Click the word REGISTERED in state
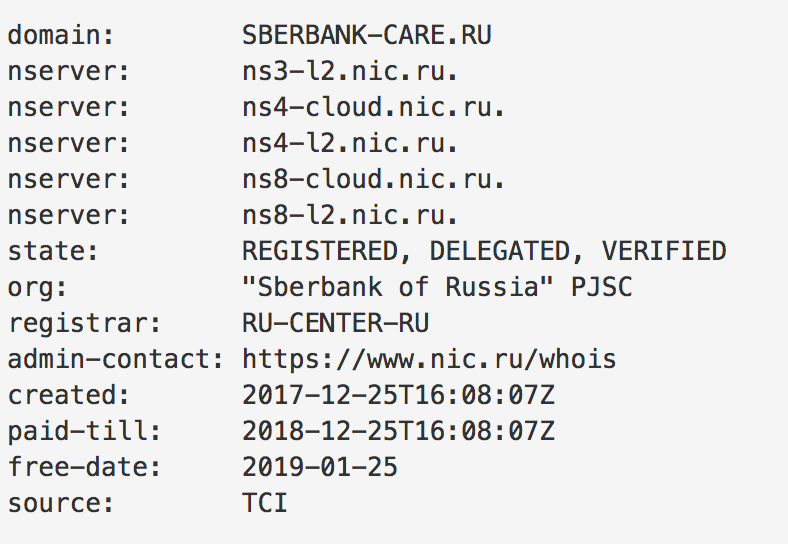The width and height of the screenshot is (788, 544). click(x=320, y=251)
